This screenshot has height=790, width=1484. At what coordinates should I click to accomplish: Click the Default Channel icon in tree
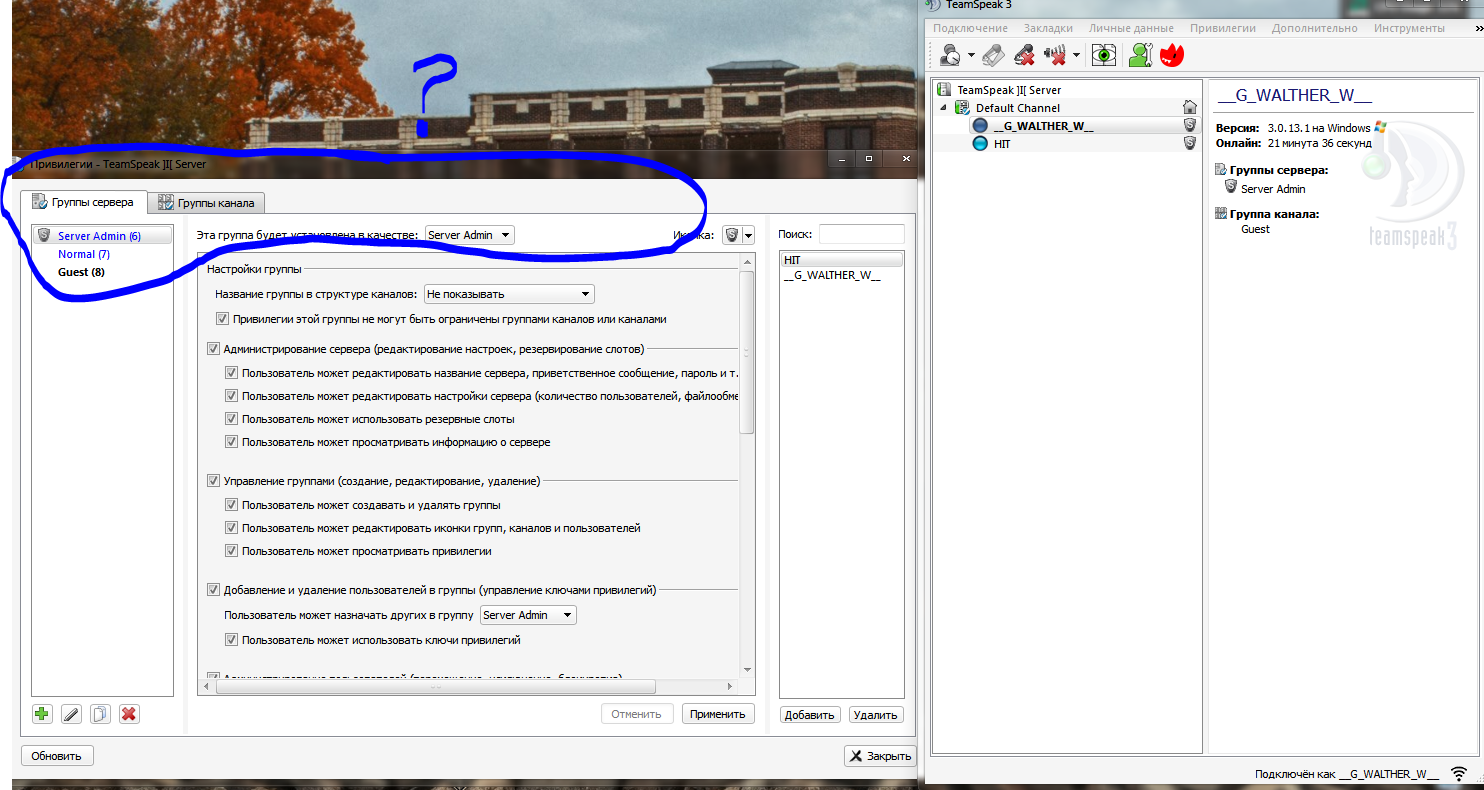(x=963, y=107)
